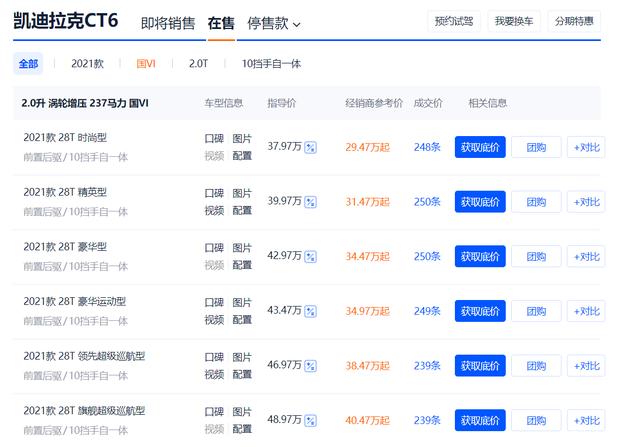Open 248条 deal price link
Screen dimensions: 620x447
[427, 147]
